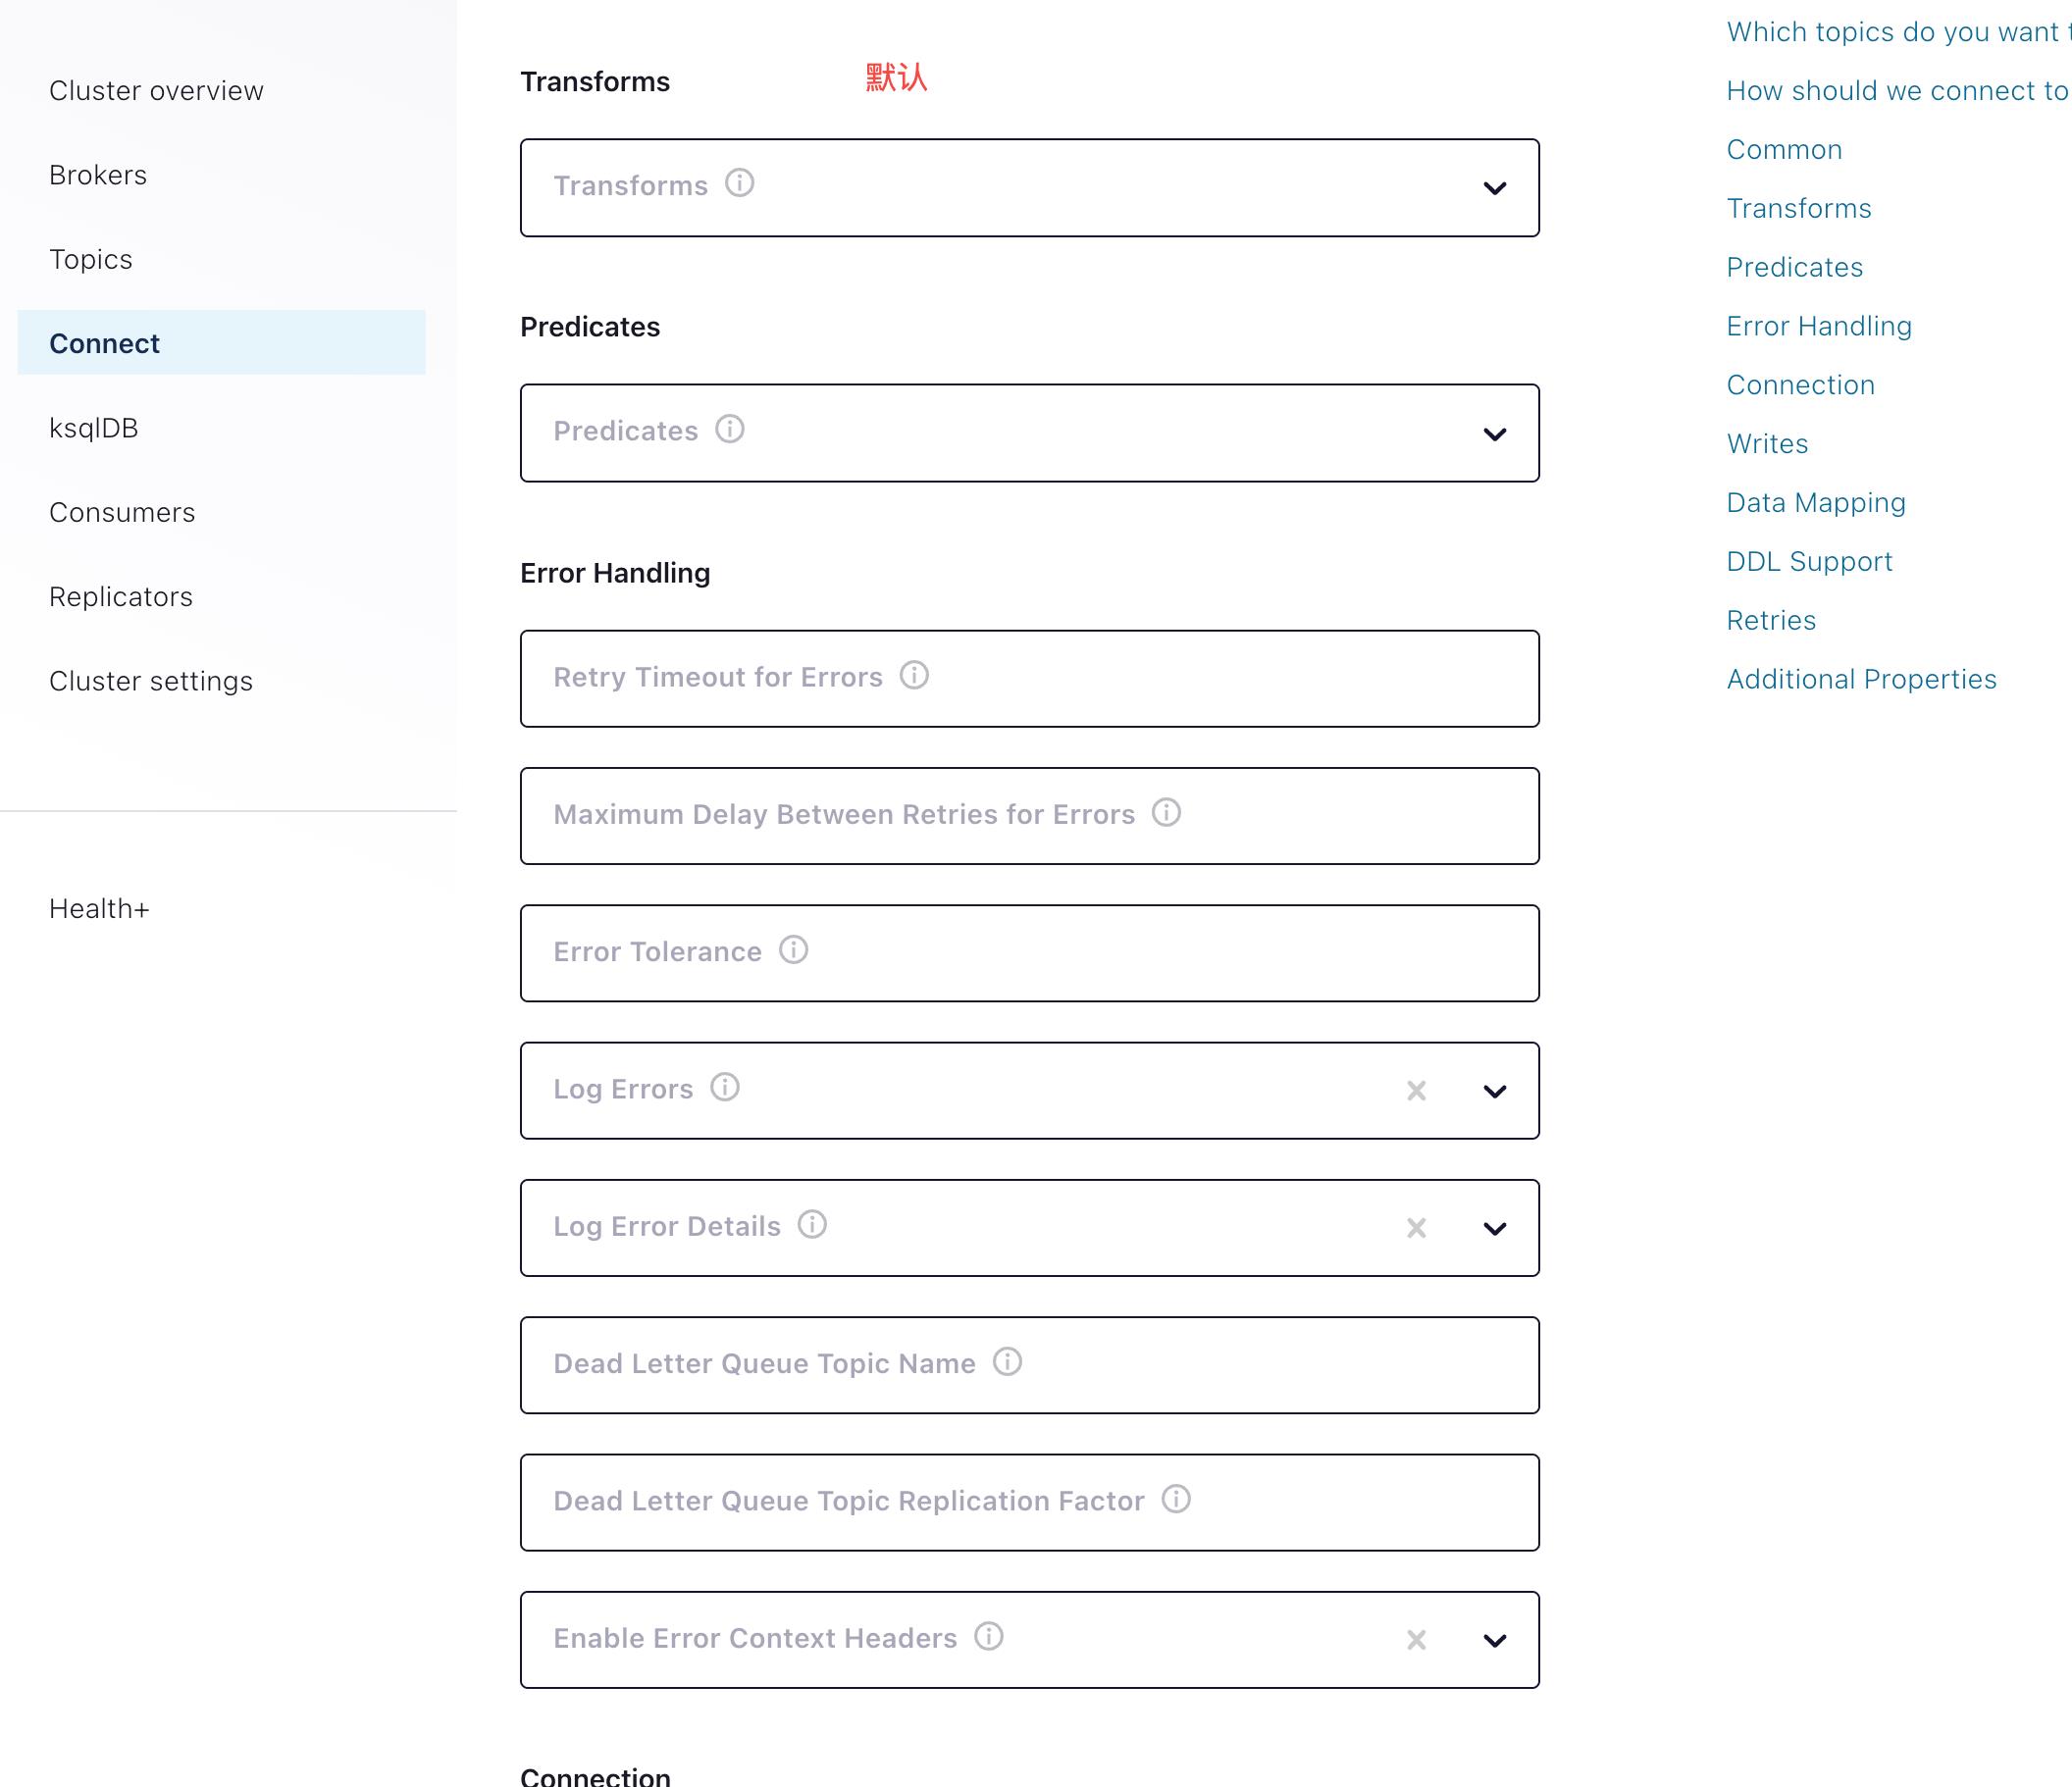Image resolution: width=2072 pixels, height=1787 pixels.
Task: Show info for Dead Letter Queue Replication Factor
Action: (1176, 1499)
